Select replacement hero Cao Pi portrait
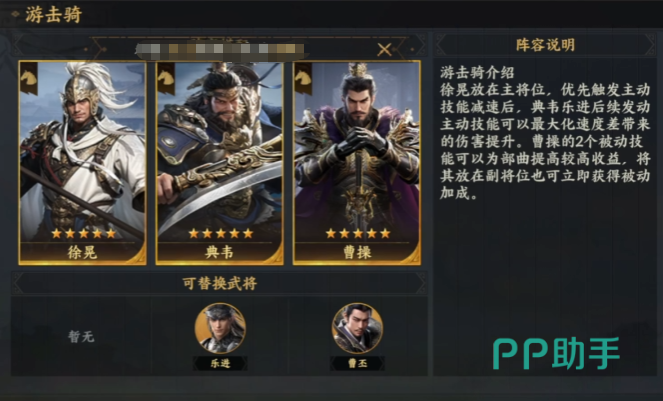Image resolution: width=663 pixels, height=401 pixels. pyautogui.click(x=357, y=328)
